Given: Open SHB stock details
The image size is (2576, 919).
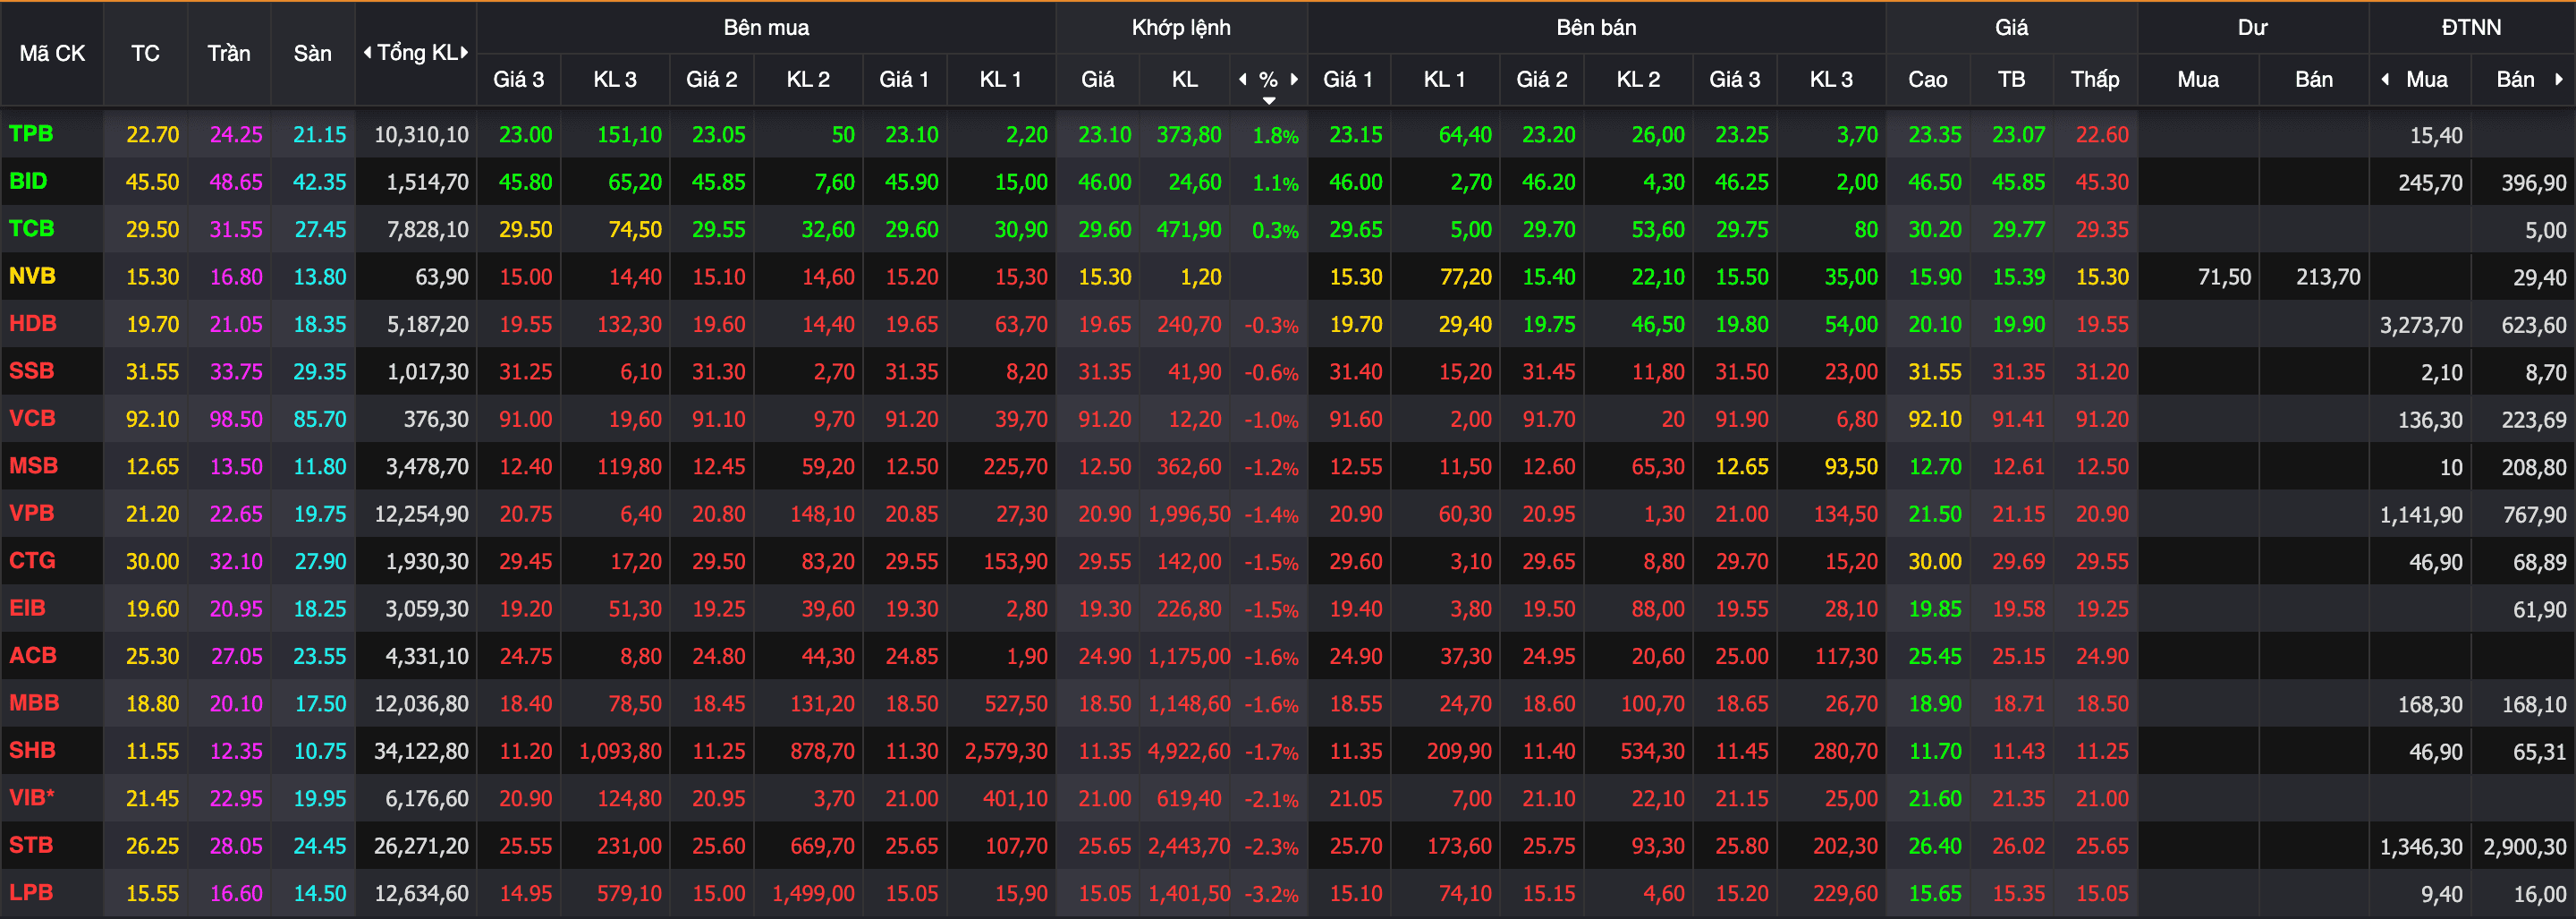Looking at the screenshot, I should point(32,750).
